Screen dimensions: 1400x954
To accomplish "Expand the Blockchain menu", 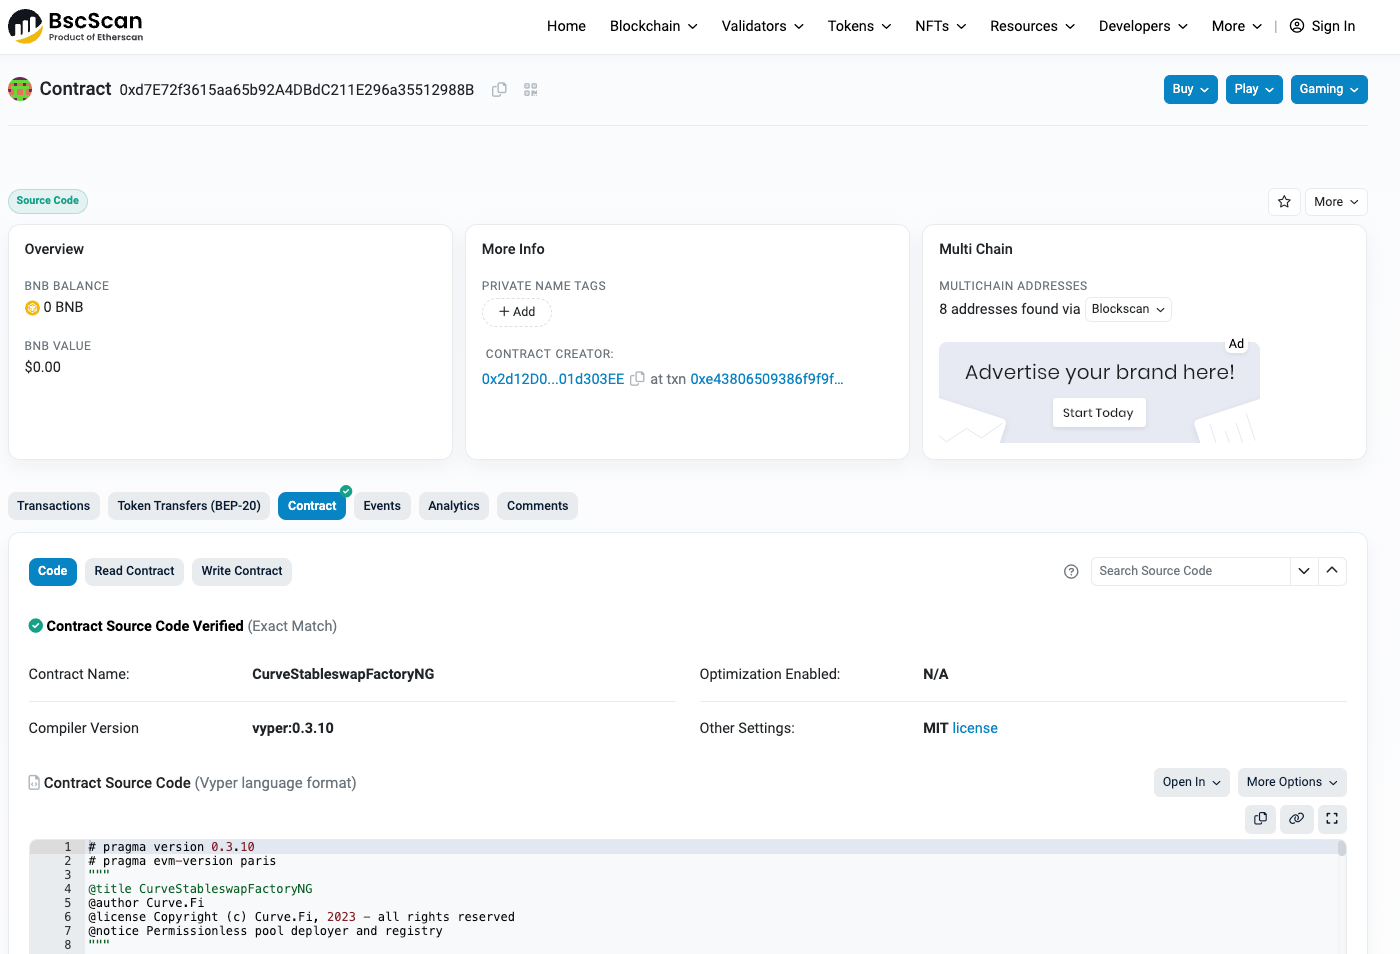I will (654, 26).
